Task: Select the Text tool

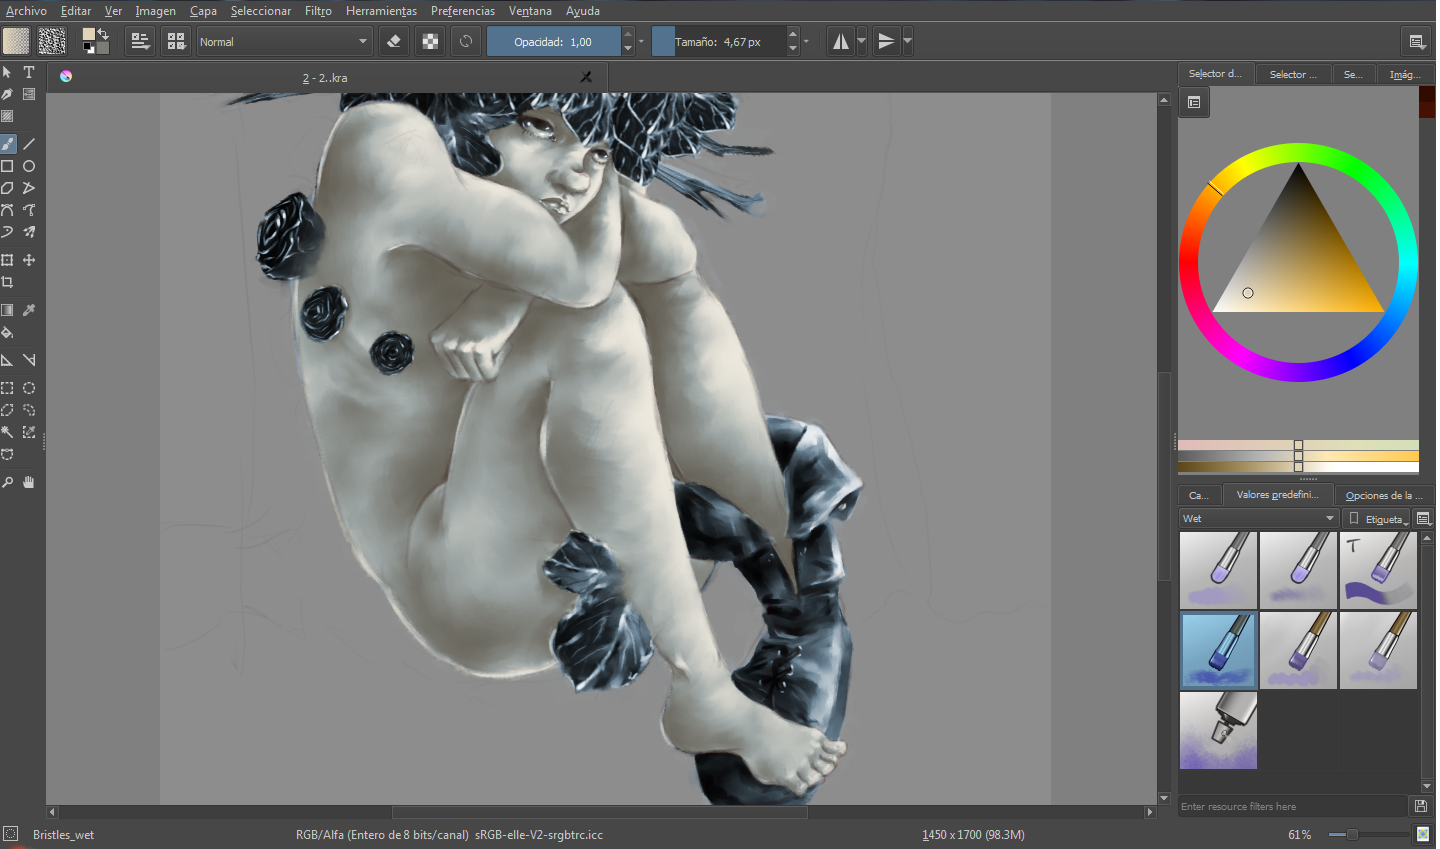Action: pos(29,72)
